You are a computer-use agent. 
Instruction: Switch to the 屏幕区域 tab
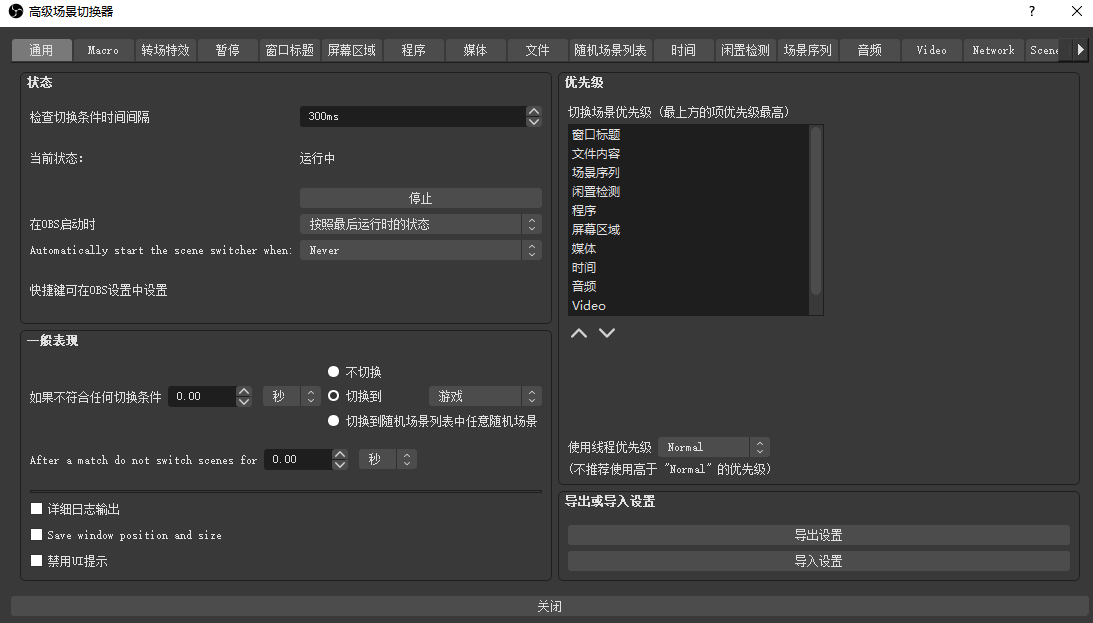[351, 50]
